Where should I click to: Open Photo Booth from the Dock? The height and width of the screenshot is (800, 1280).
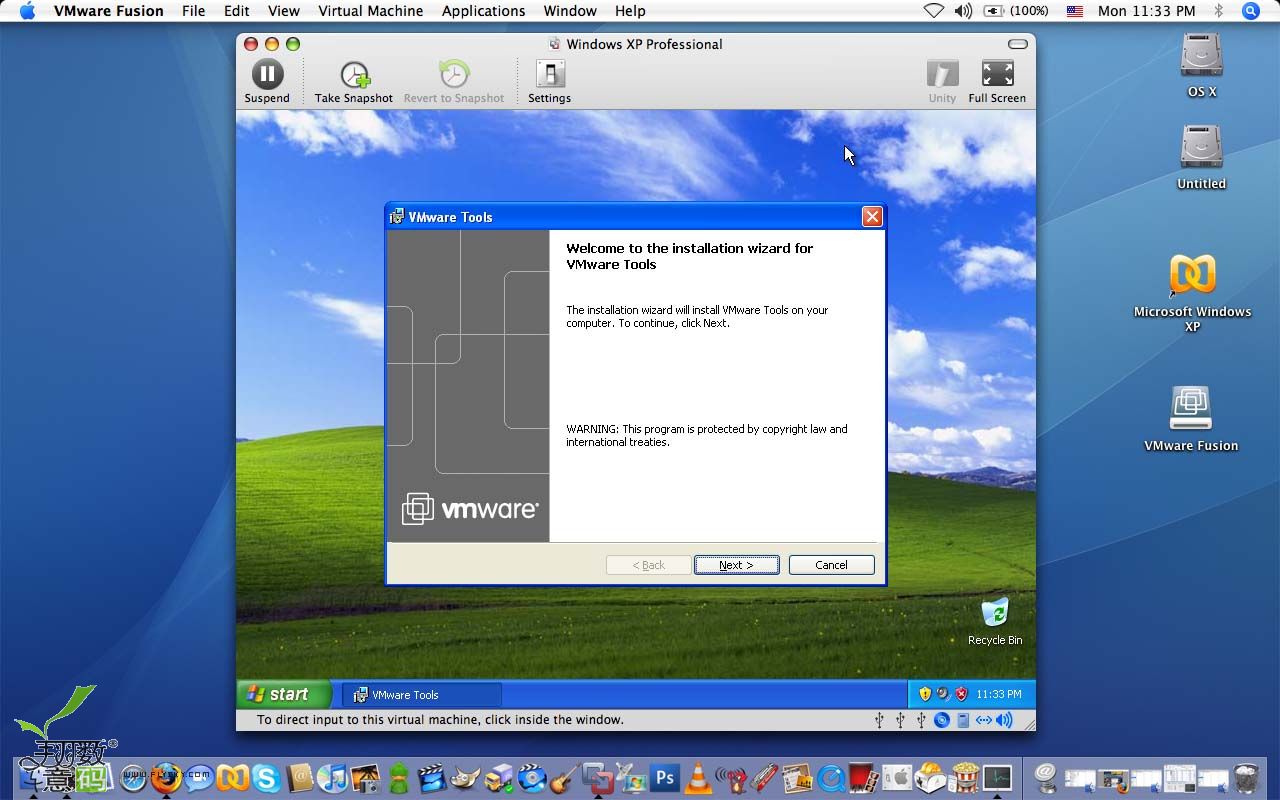[863, 777]
